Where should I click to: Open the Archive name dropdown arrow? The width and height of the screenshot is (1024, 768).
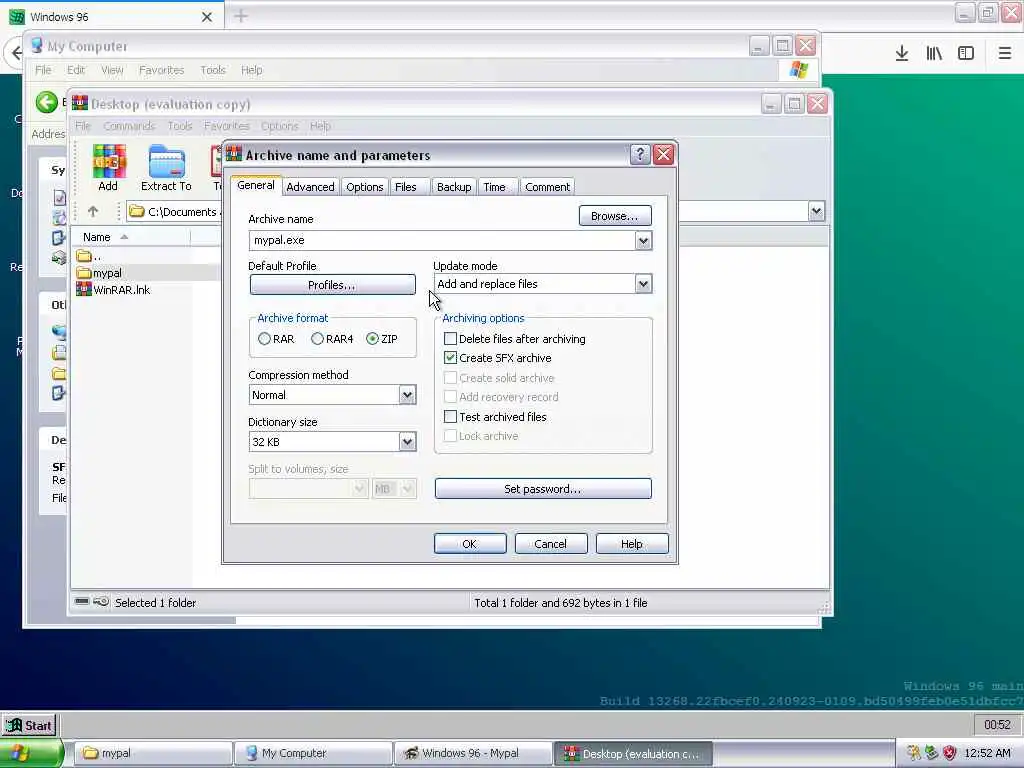click(x=643, y=240)
